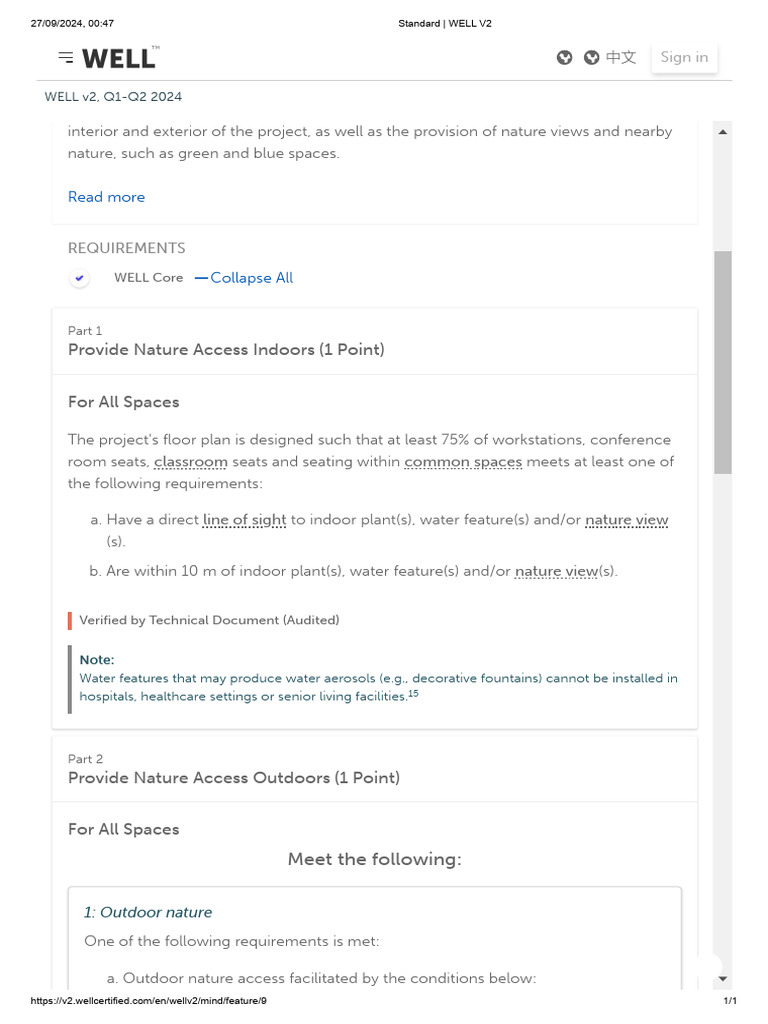
Task: Click the second globe icon before 中文
Action: 591,58
